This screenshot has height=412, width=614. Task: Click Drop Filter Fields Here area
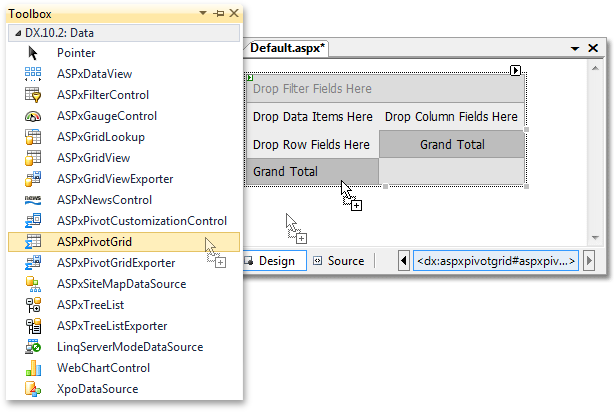pos(385,89)
